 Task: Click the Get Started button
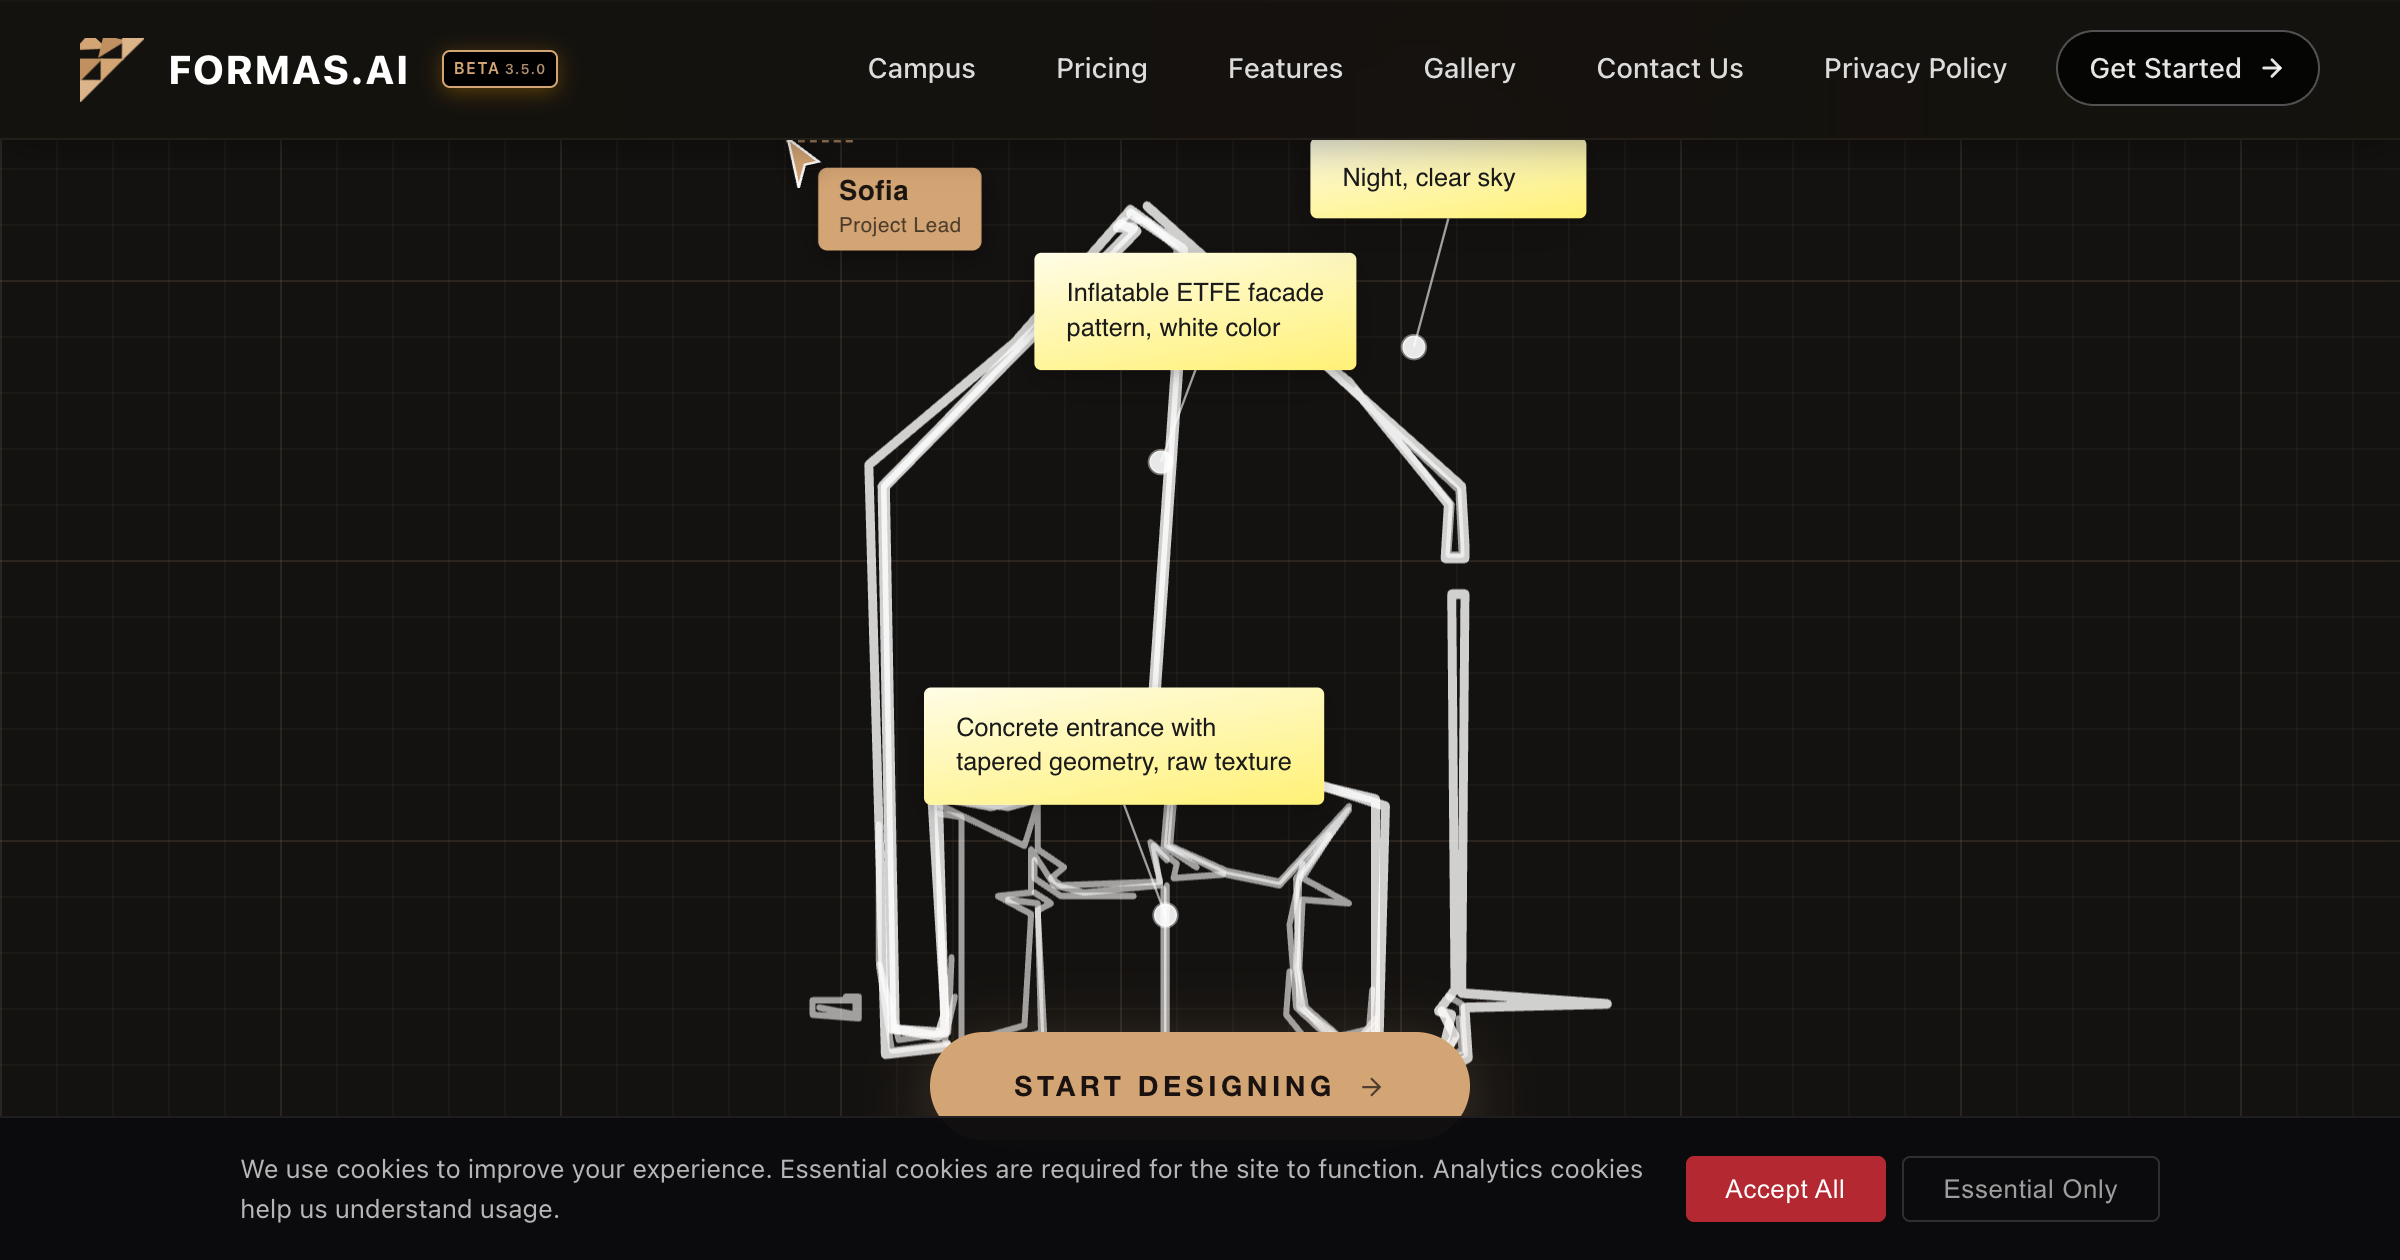[2187, 68]
